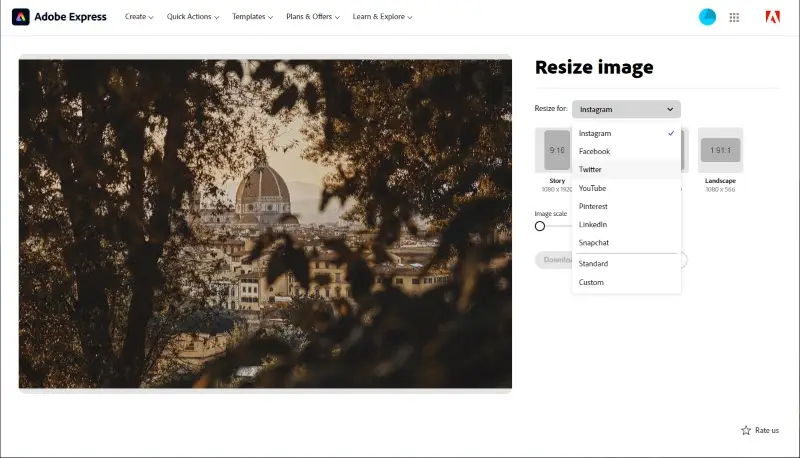The height and width of the screenshot is (458, 800).
Task: Choose Twitter in the resize list
Action: tap(590, 170)
